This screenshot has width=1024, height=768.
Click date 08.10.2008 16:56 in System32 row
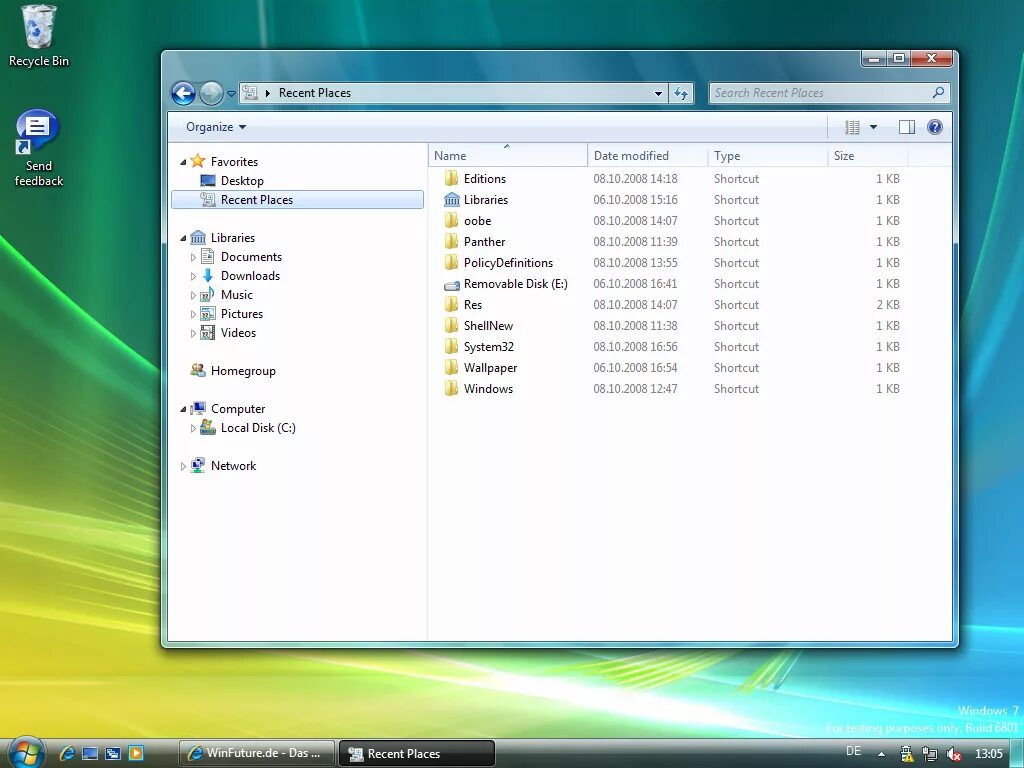635,347
